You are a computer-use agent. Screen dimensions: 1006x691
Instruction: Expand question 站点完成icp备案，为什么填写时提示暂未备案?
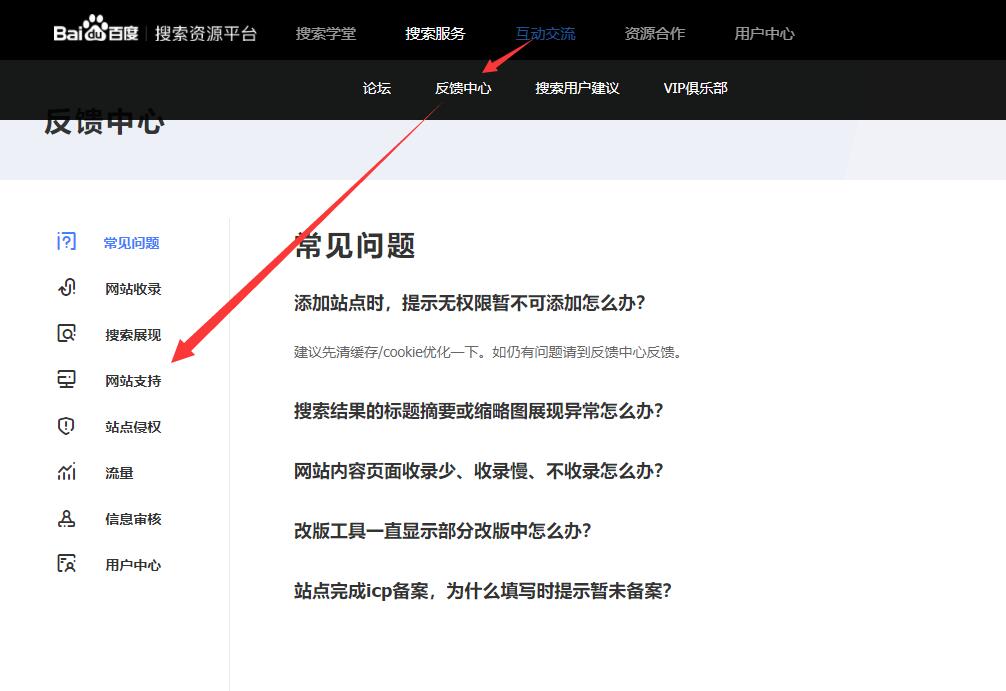483,590
